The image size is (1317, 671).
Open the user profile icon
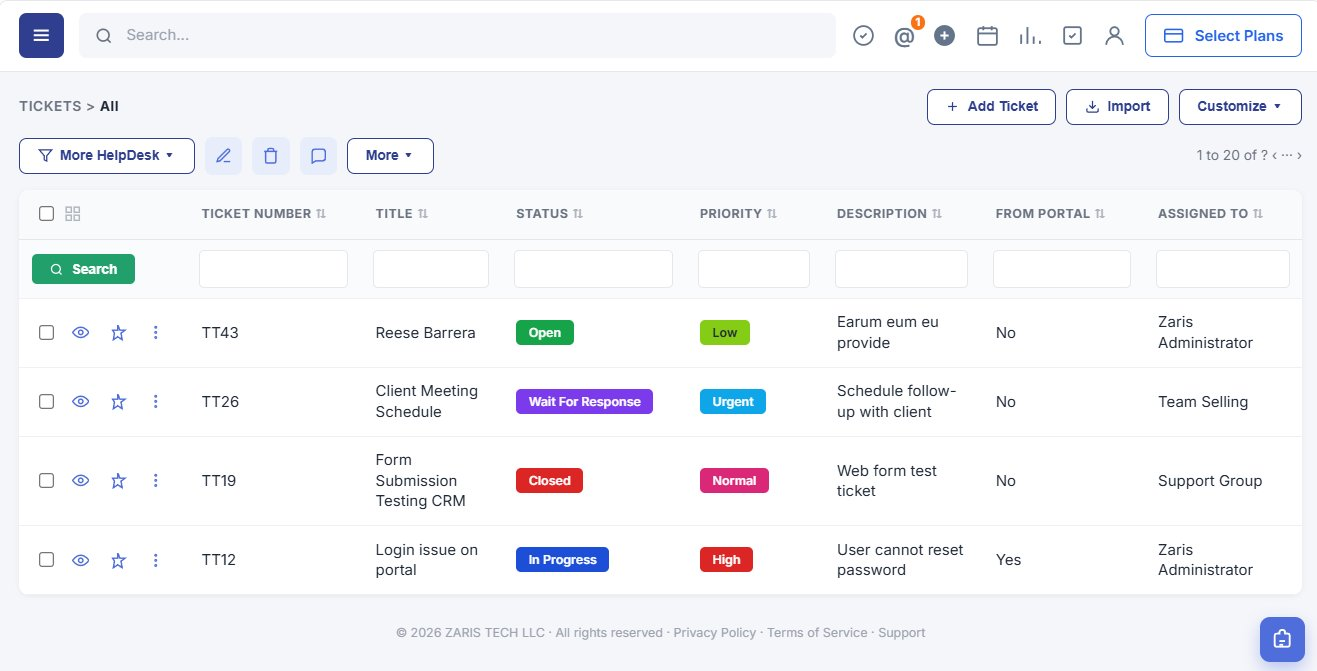coord(1114,36)
